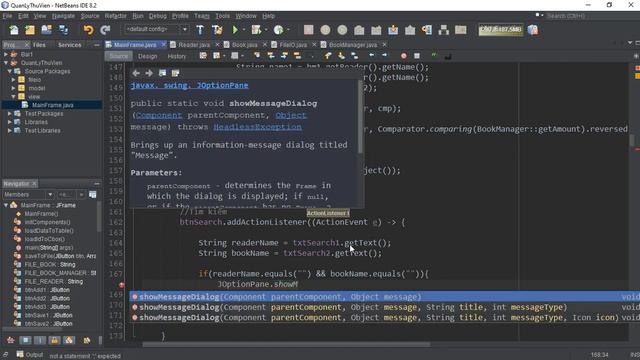Switch to the Reader.java tab
This screenshot has width=640, height=360.
coord(194,44)
